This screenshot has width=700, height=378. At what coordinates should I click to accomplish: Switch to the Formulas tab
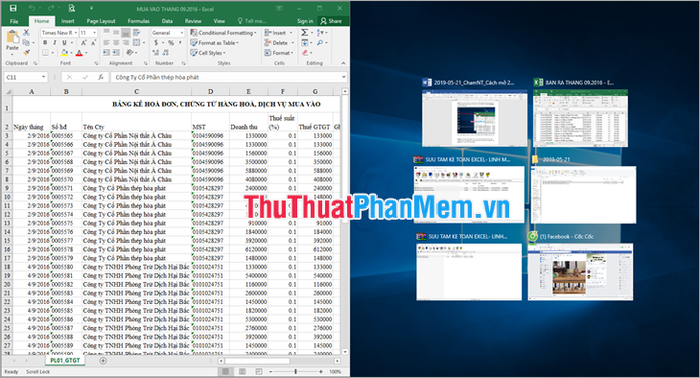138,21
